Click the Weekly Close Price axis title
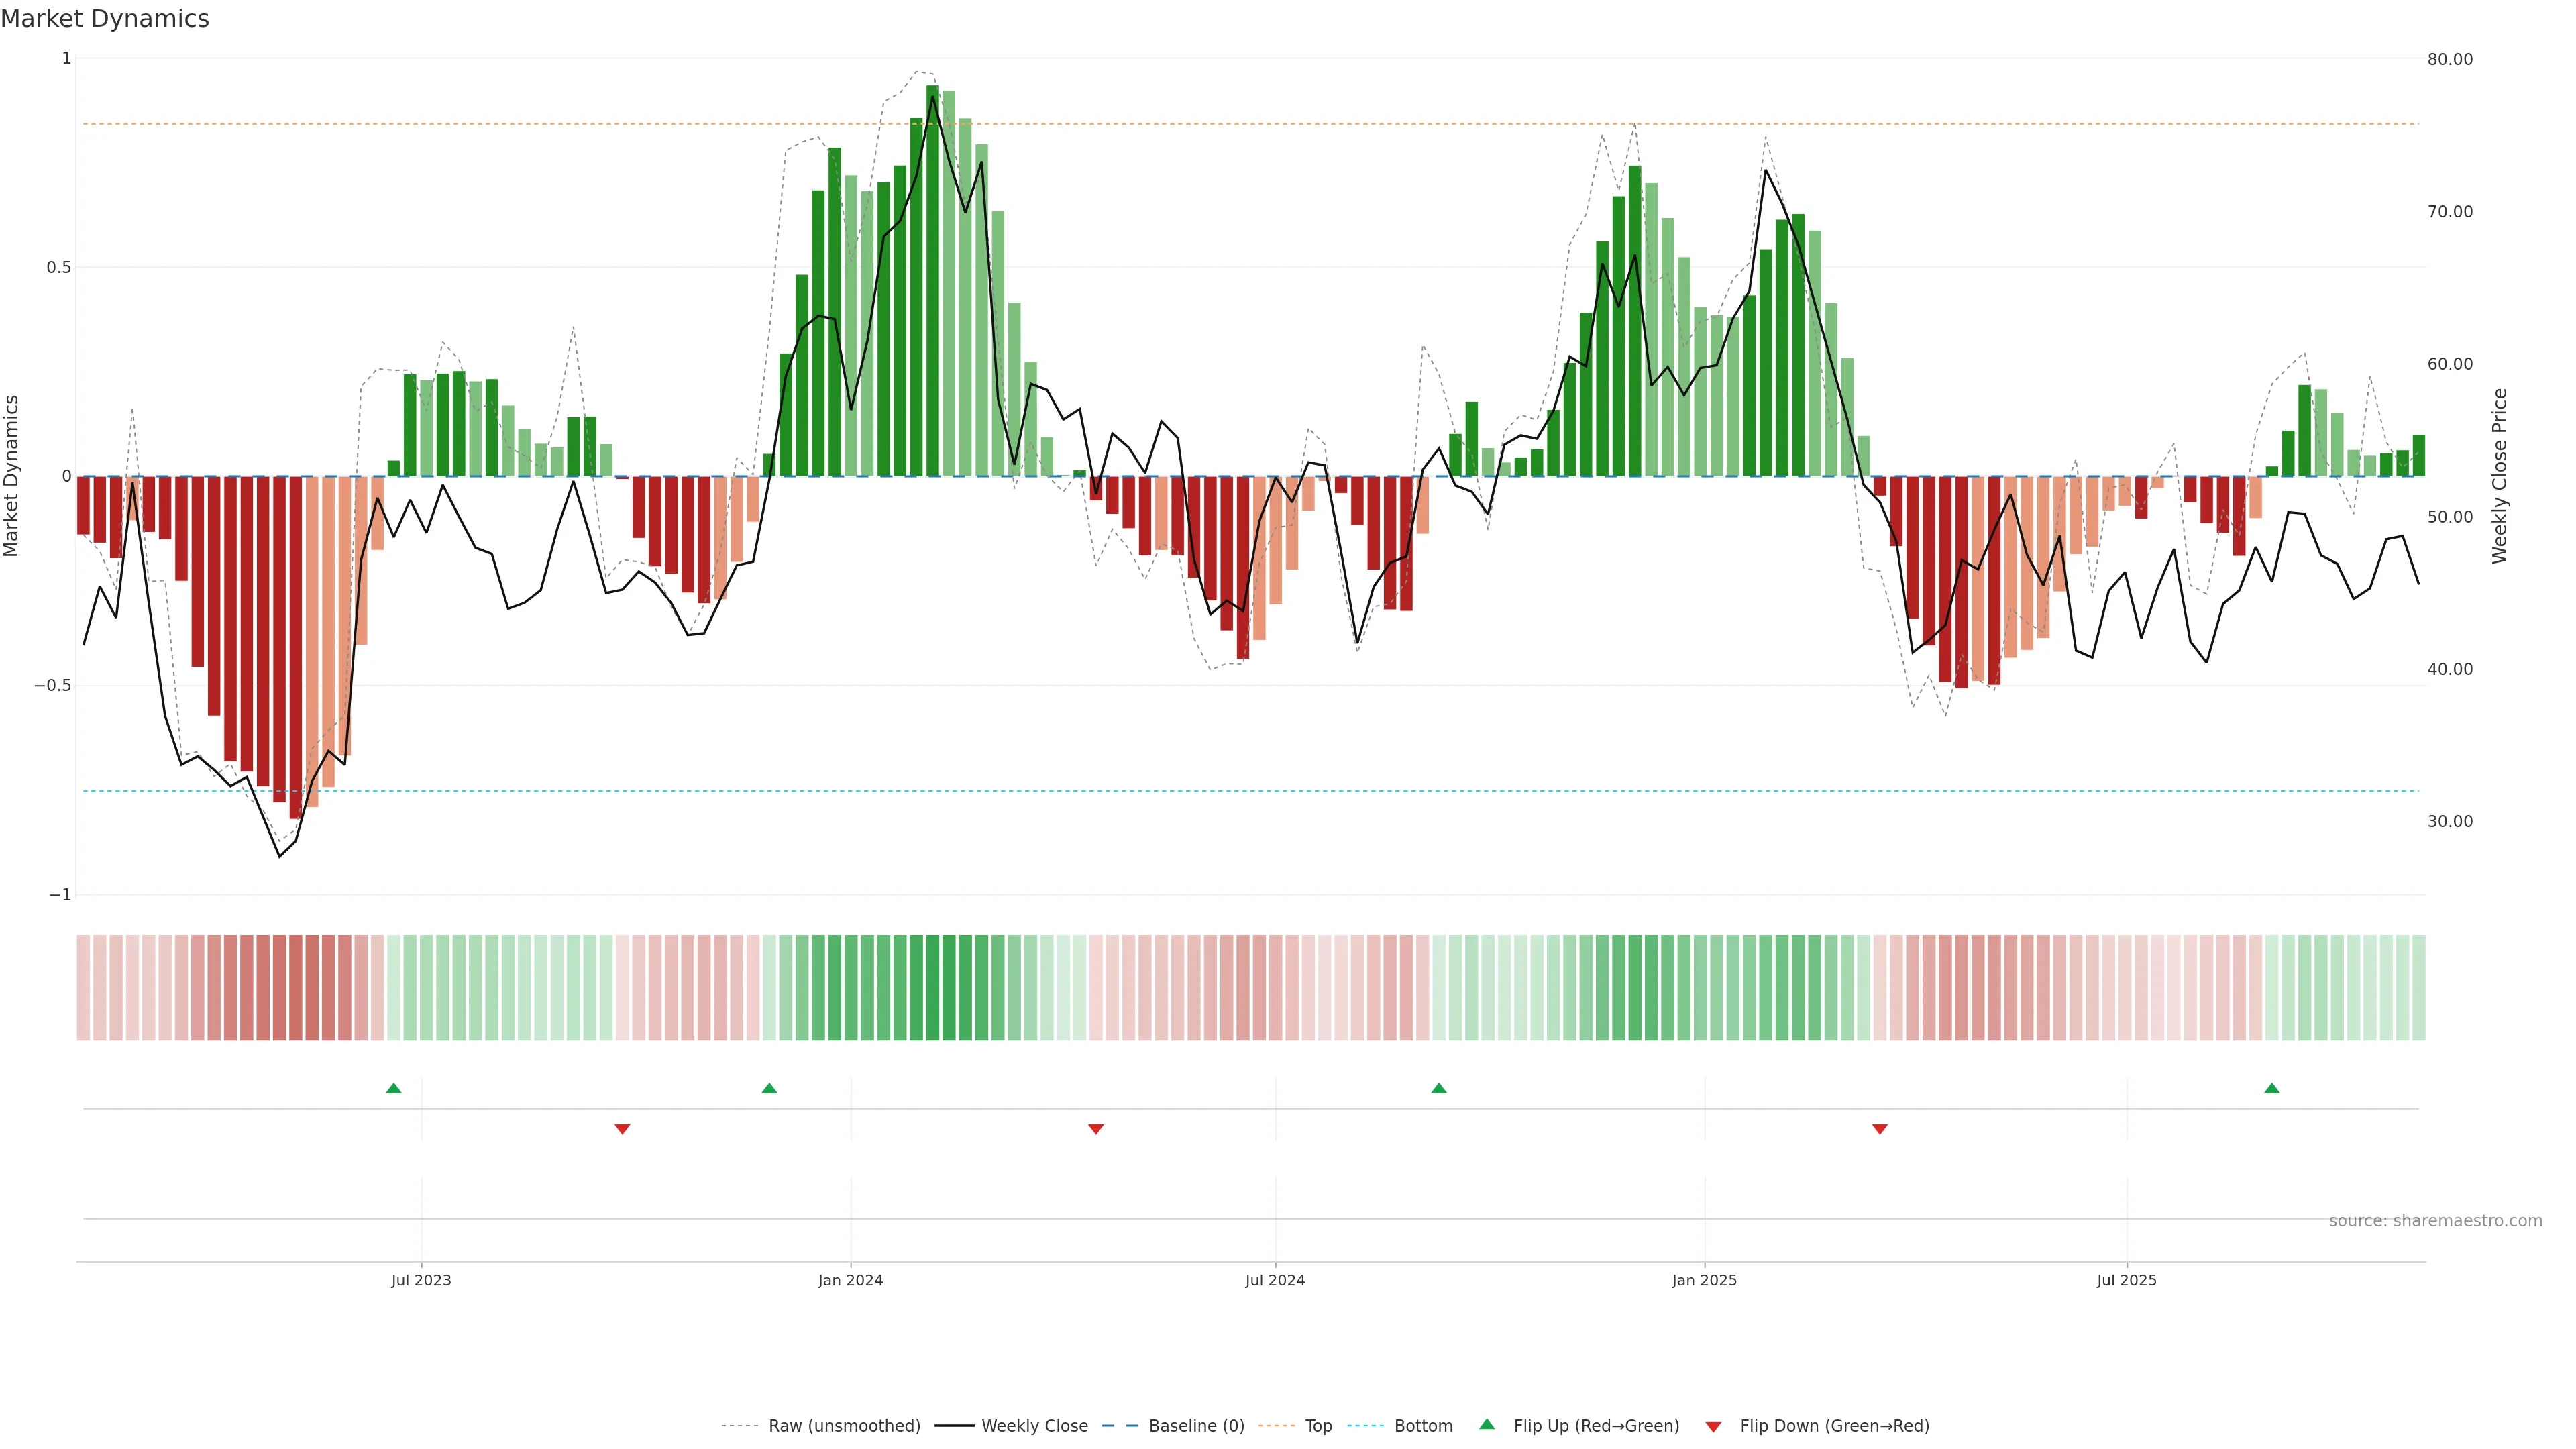This screenshot has height=1449, width=2576. pyautogui.click(x=2500, y=476)
